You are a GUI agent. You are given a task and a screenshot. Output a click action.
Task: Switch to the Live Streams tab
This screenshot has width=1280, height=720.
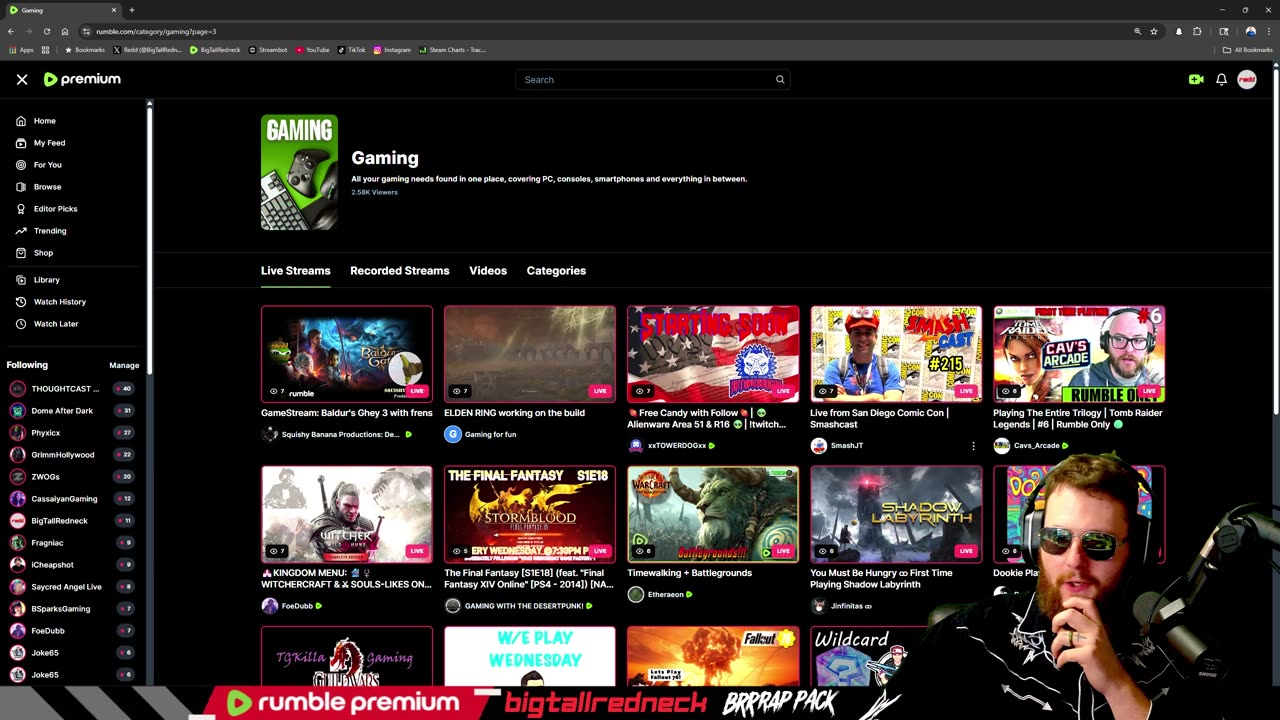pyautogui.click(x=295, y=271)
